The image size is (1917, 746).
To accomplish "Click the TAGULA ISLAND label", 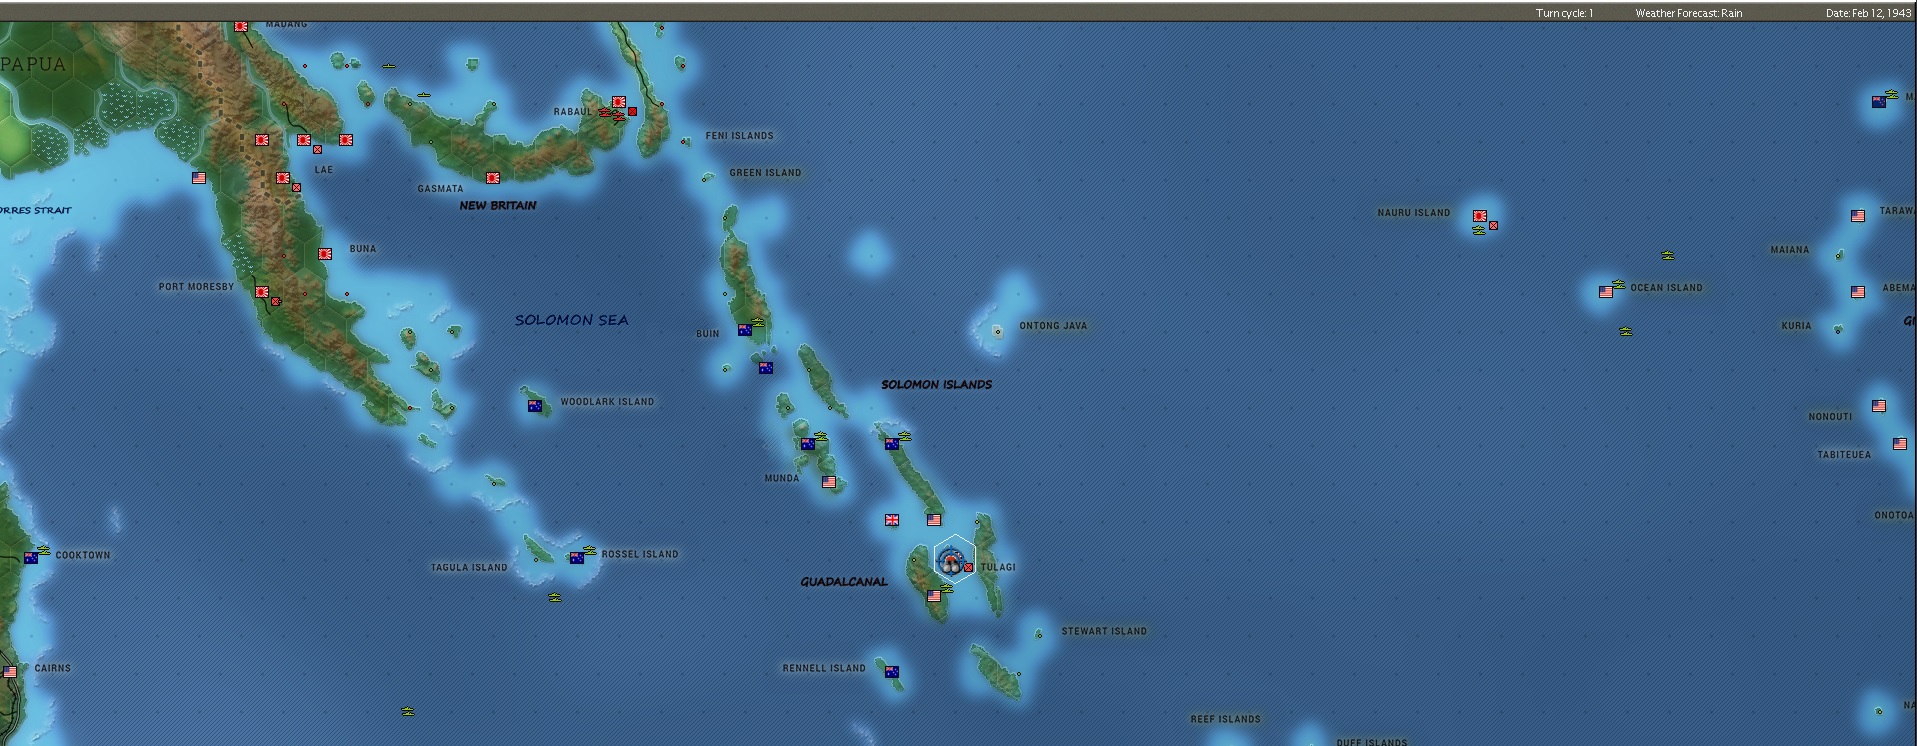I will (469, 568).
